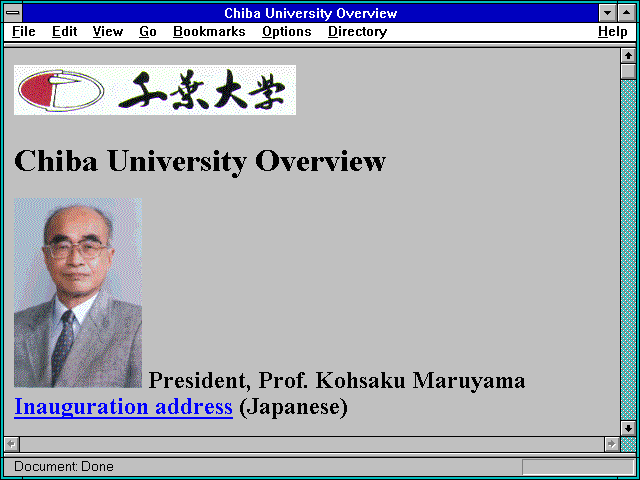The width and height of the screenshot is (640, 480).
Task: Open the Options menu
Action: click(287, 31)
